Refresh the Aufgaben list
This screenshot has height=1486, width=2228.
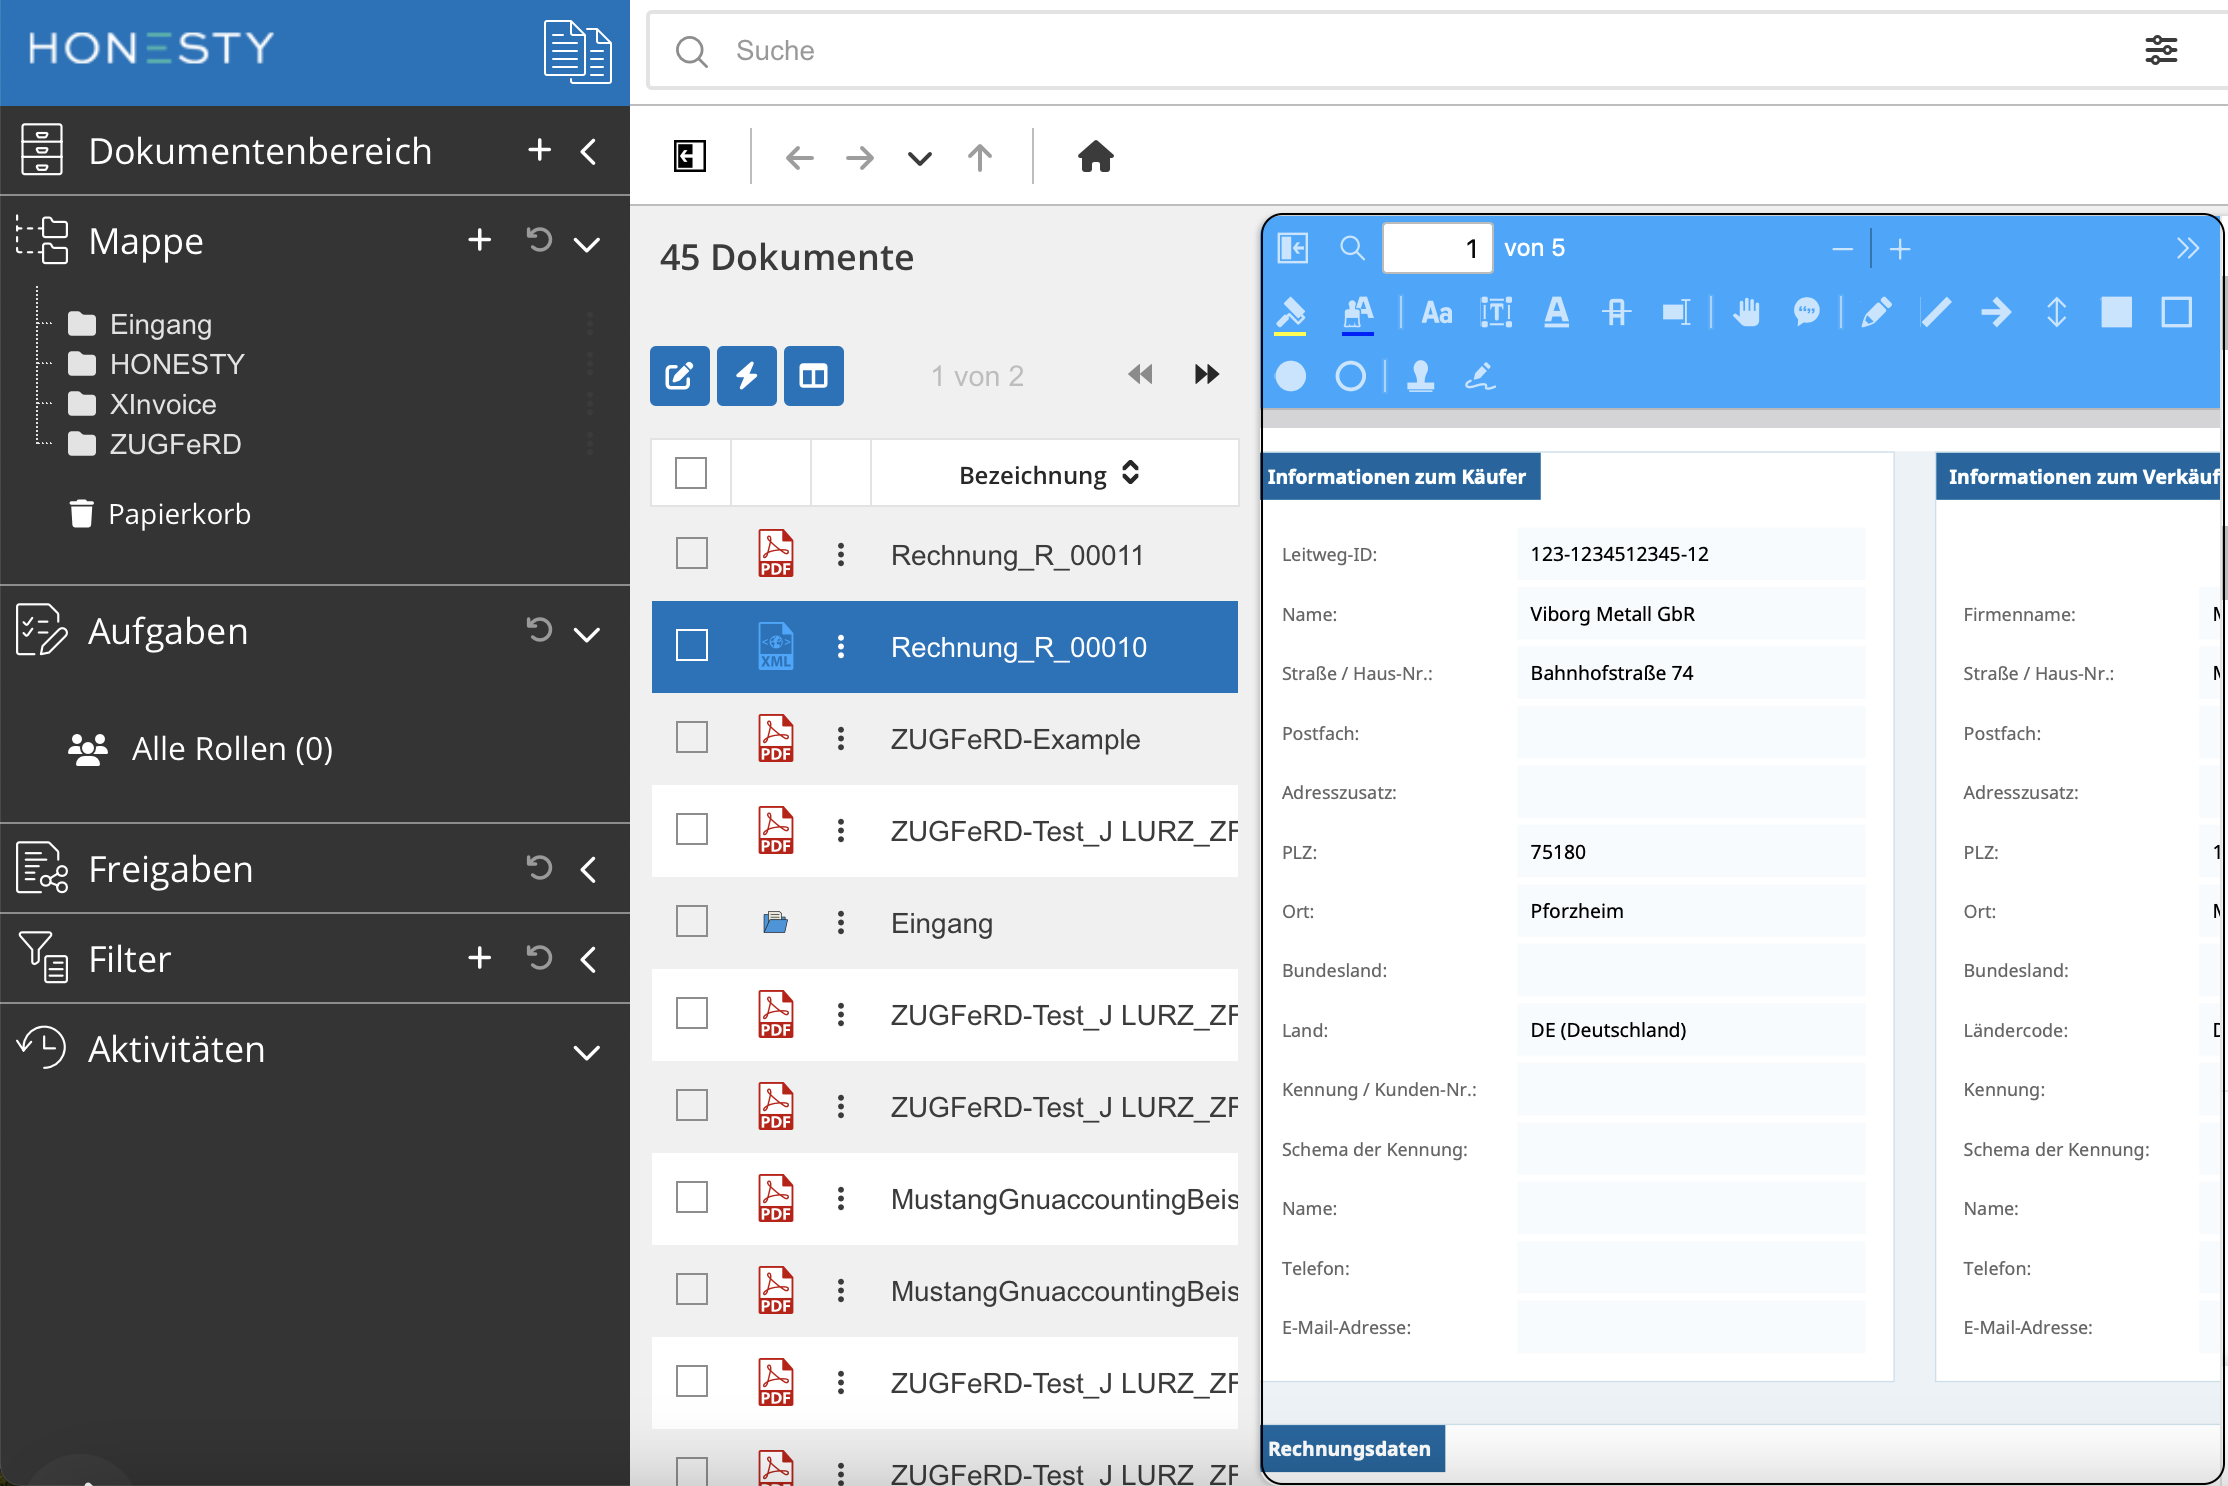pos(539,629)
